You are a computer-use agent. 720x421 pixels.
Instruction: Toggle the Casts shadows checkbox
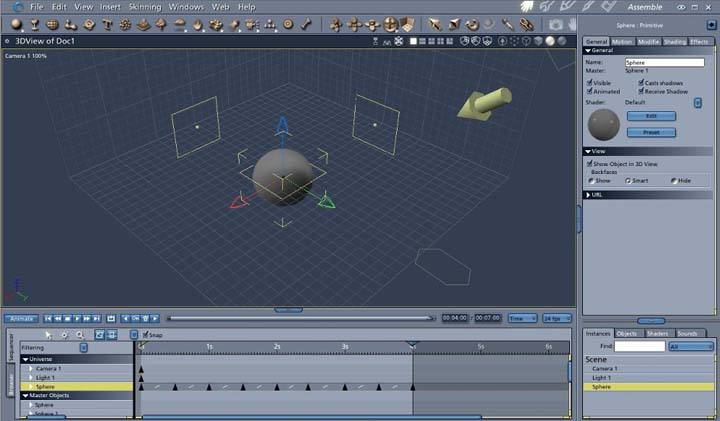641,82
